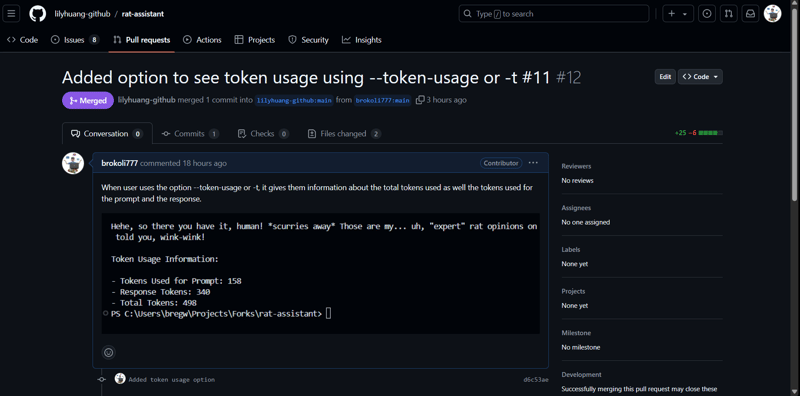Screen dimensions: 800x396
Task: Click the brokoli777 author avatar
Action: (73, 163)
